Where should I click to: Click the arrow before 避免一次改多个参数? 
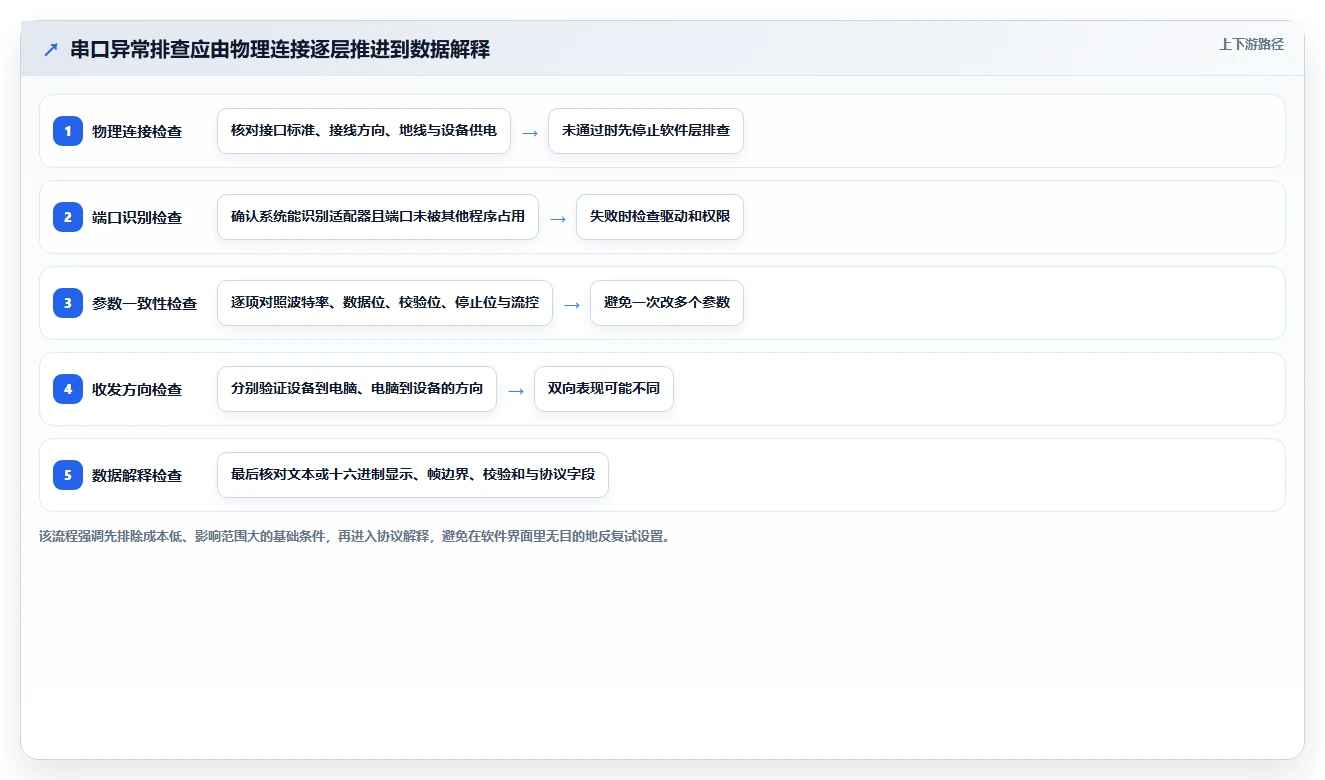pyautogui.click(x=572, y=304)
